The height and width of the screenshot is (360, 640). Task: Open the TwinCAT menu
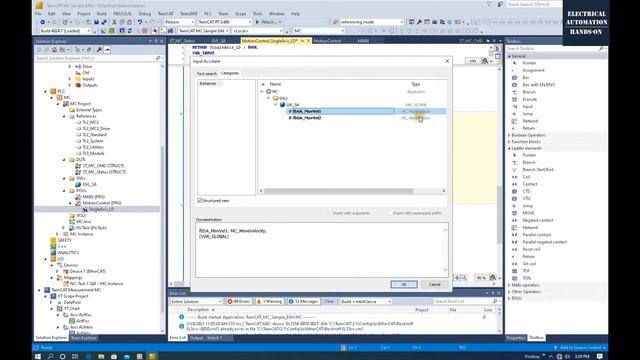coord(165,13)
